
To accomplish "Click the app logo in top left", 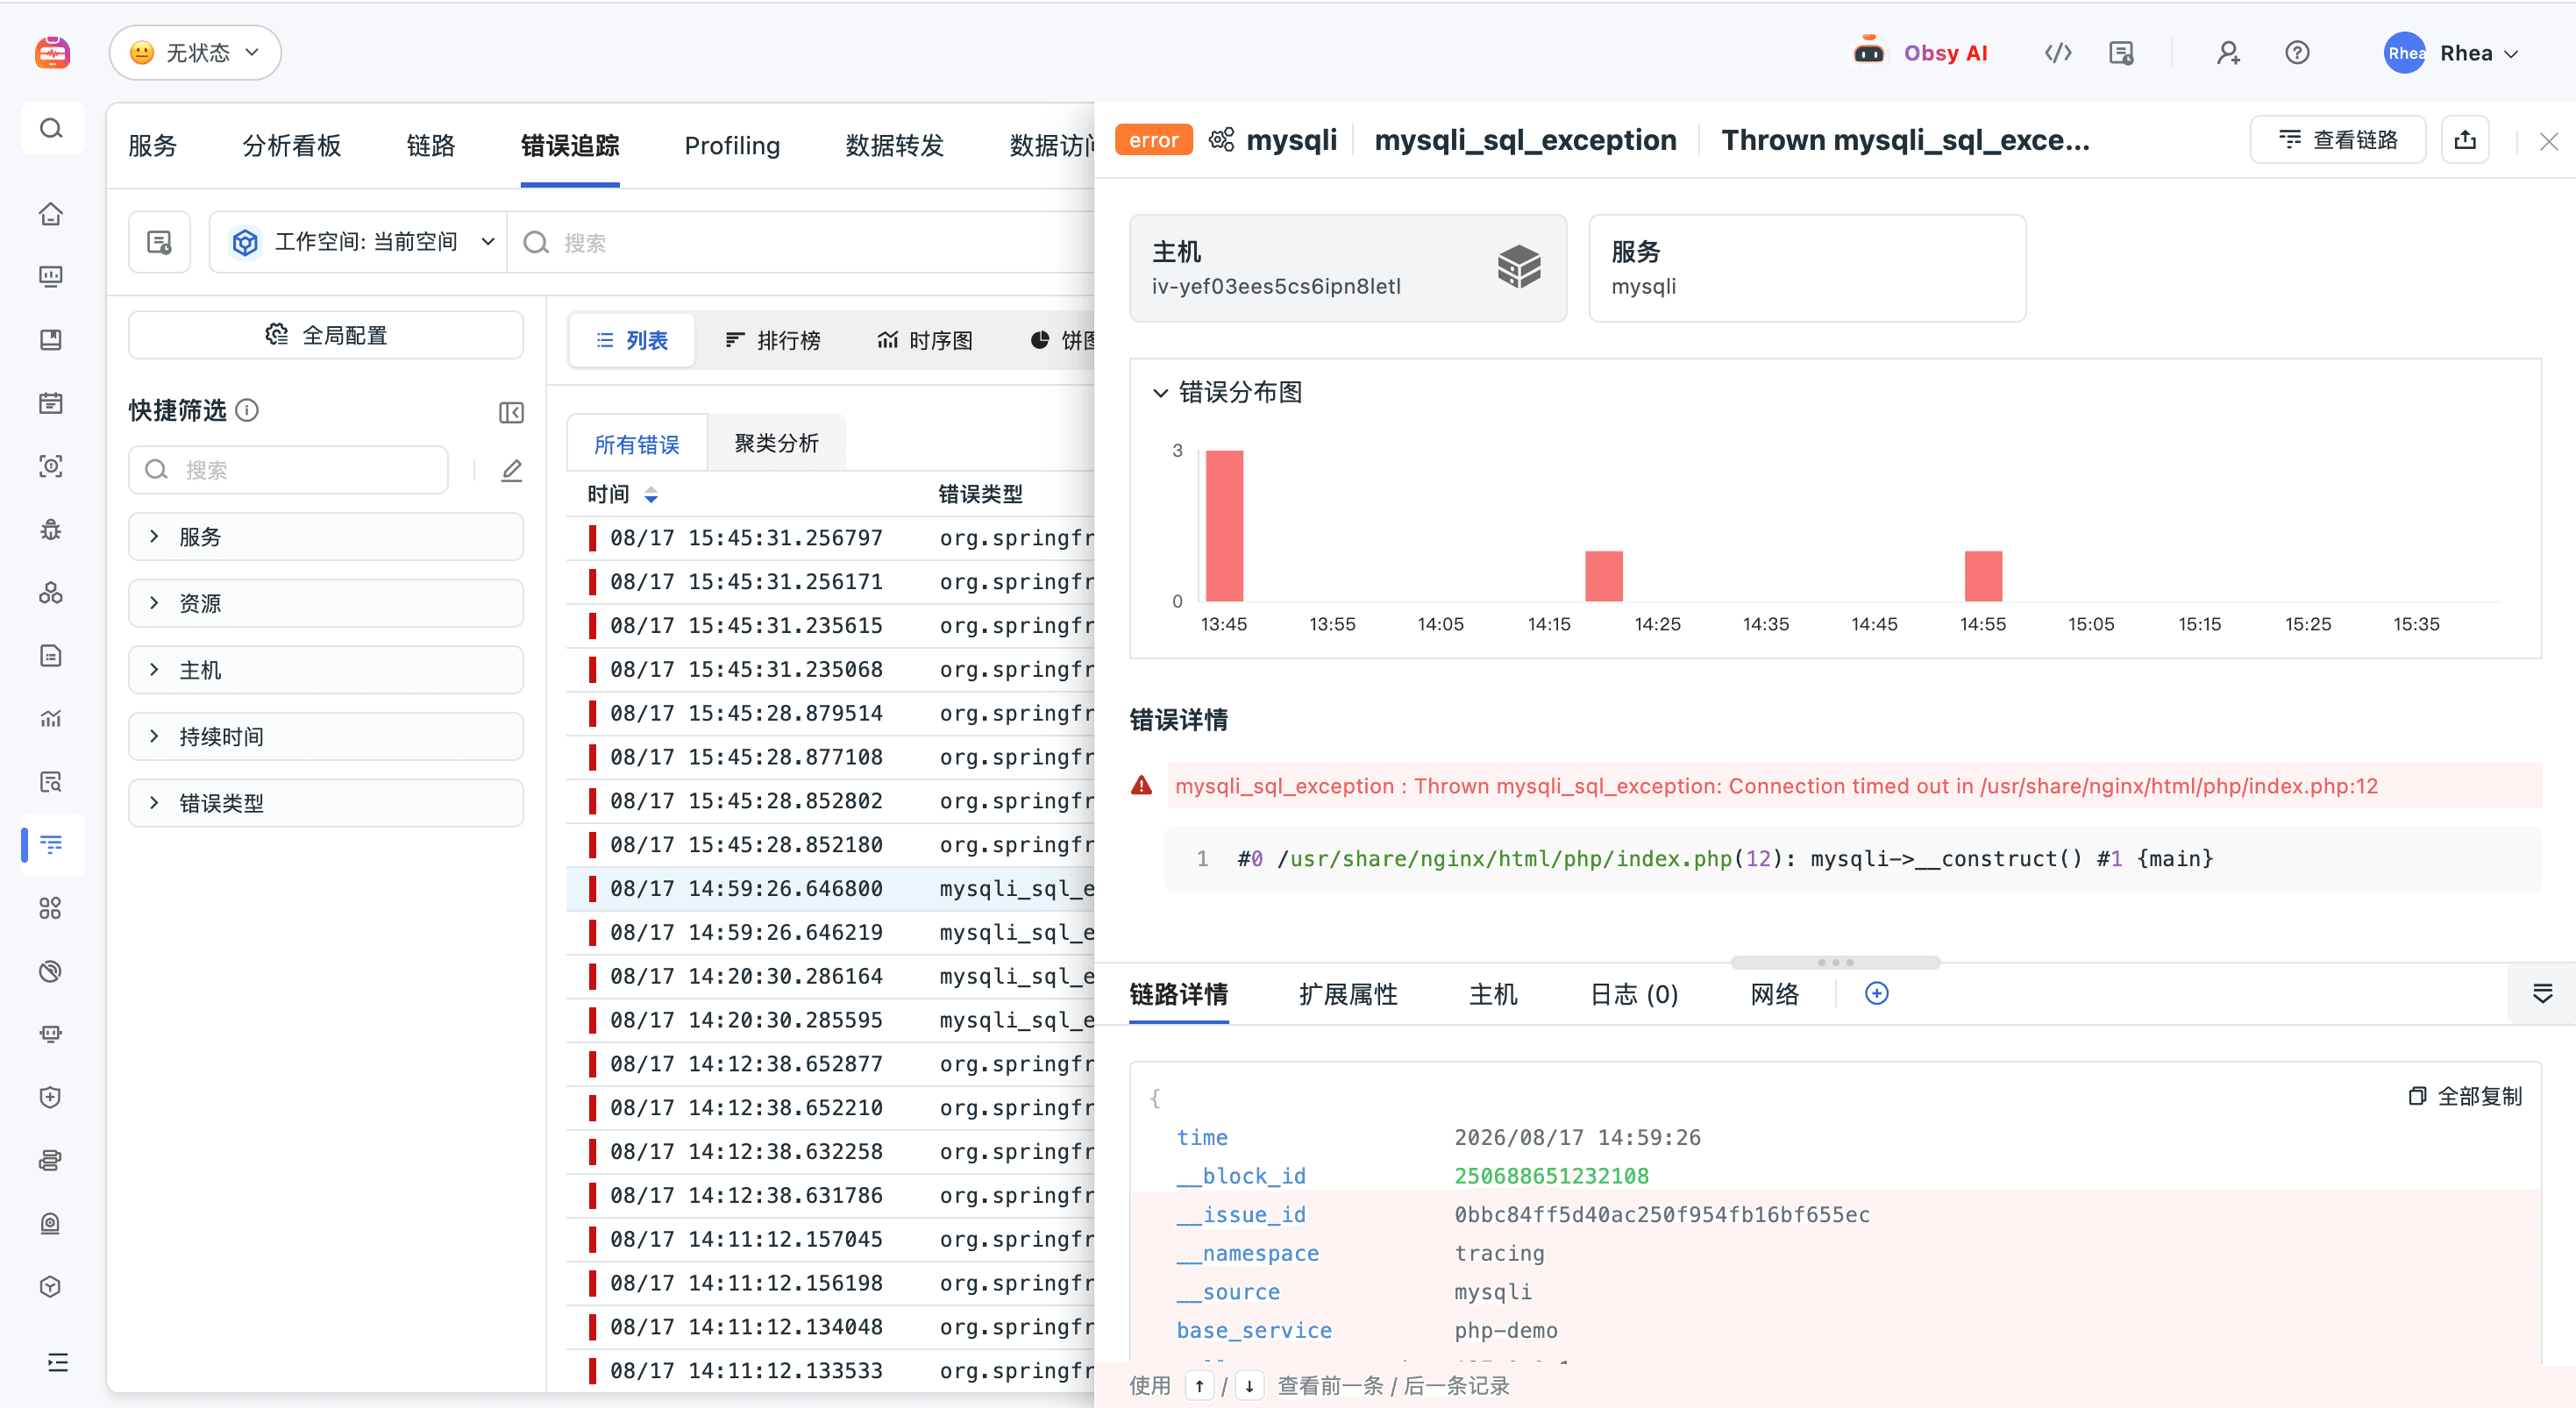I will point(52,52).
